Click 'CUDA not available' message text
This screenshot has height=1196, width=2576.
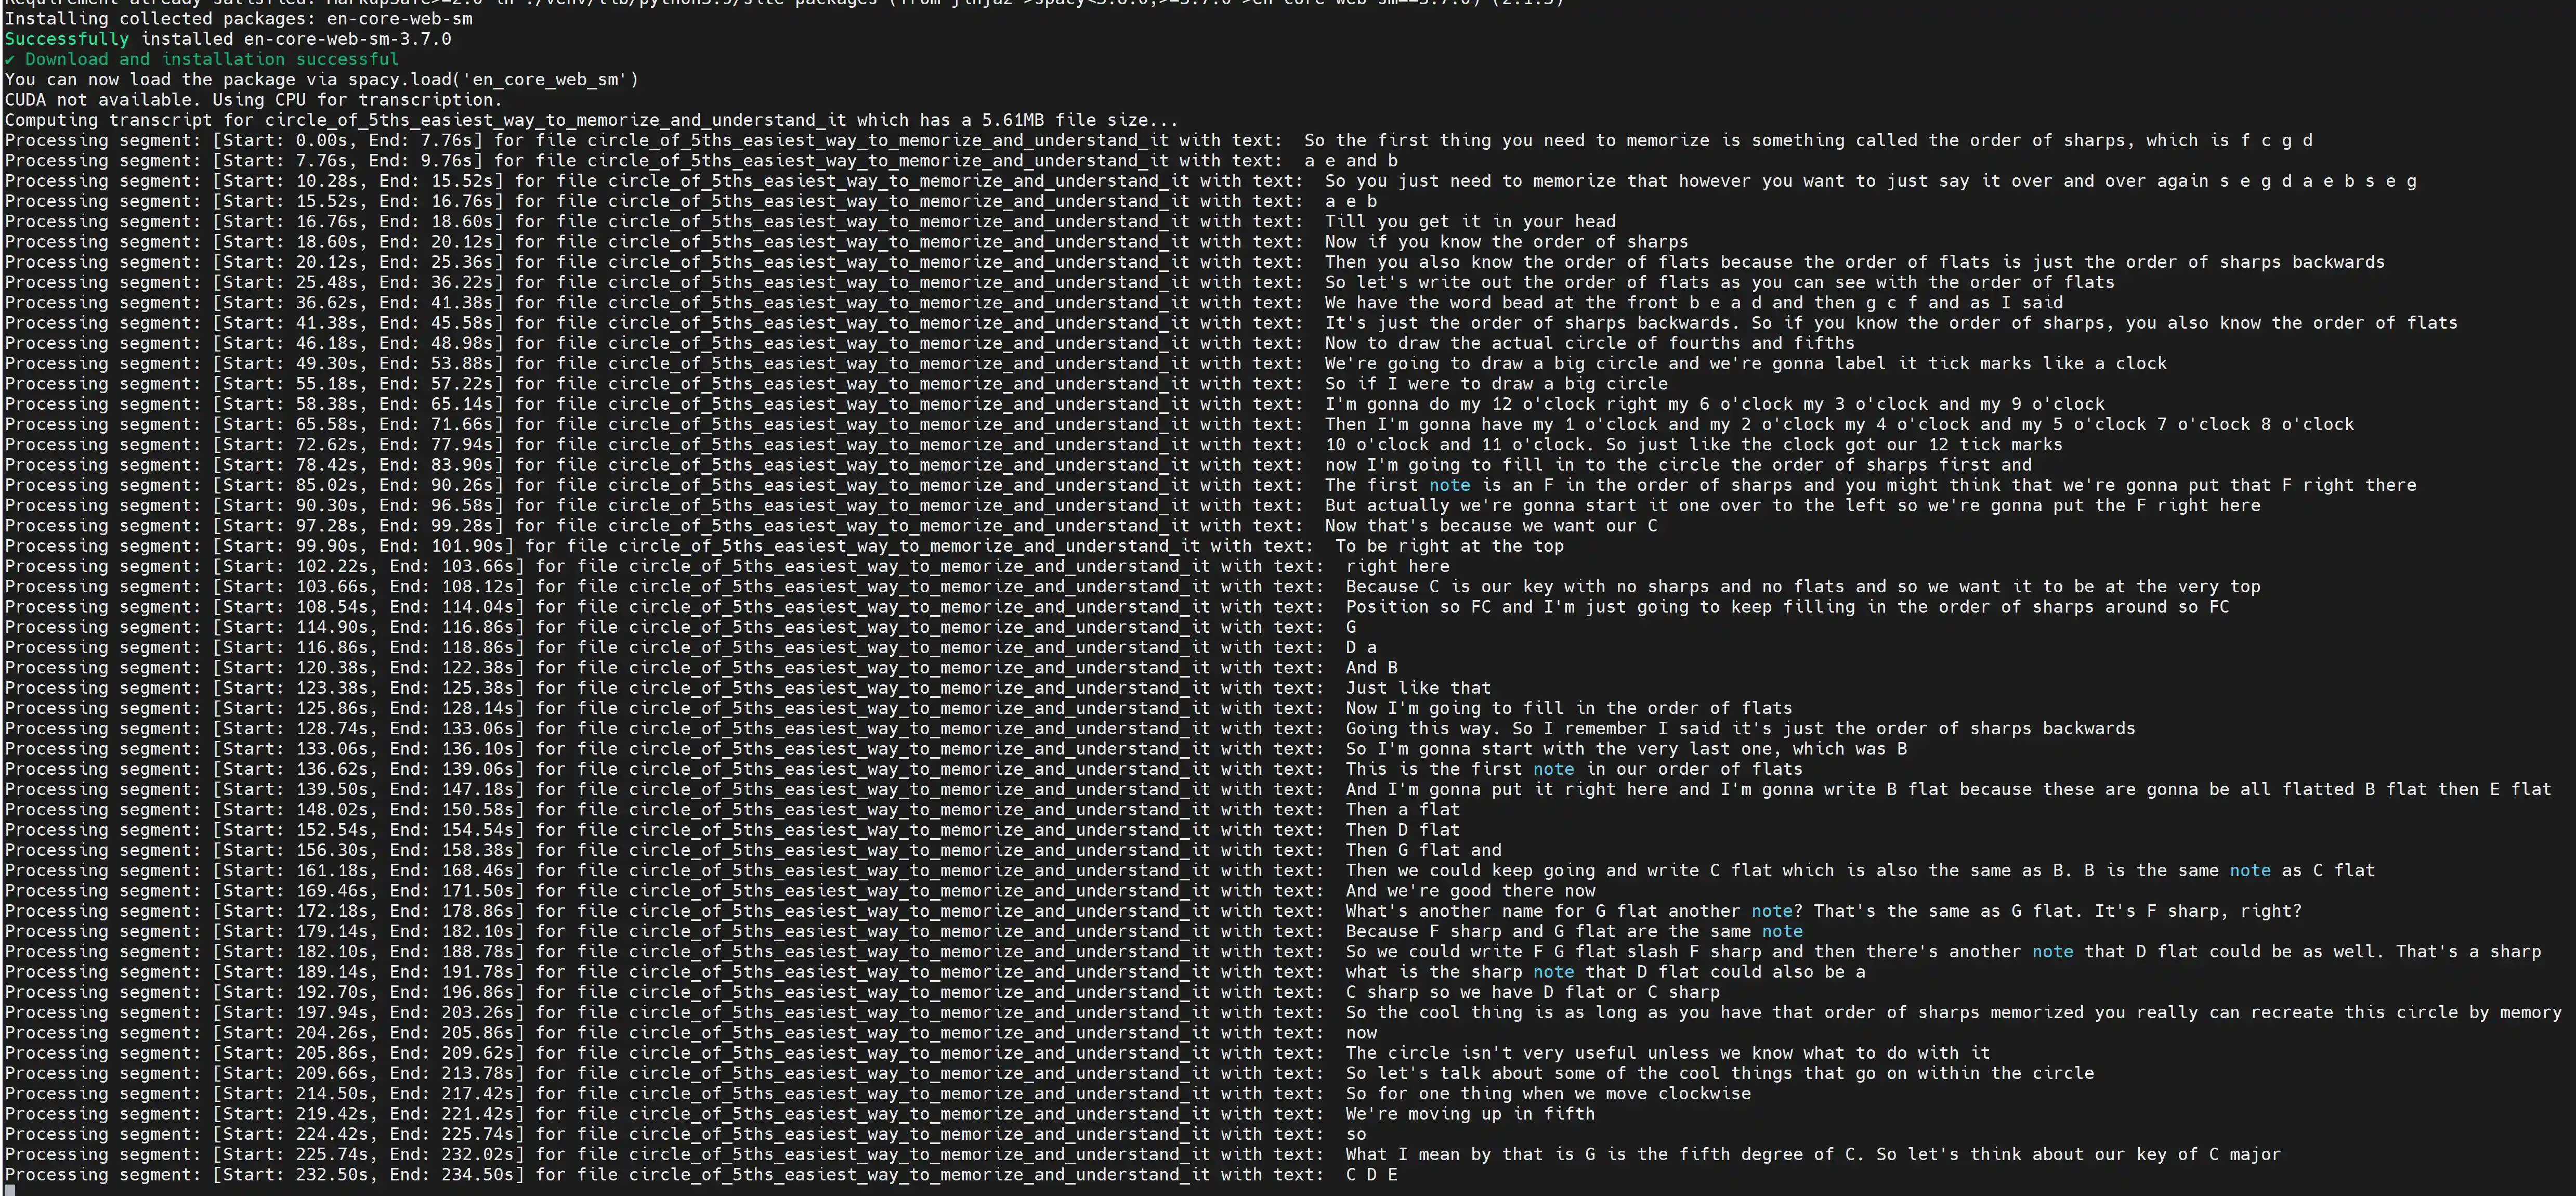click(x=100, y=100)
